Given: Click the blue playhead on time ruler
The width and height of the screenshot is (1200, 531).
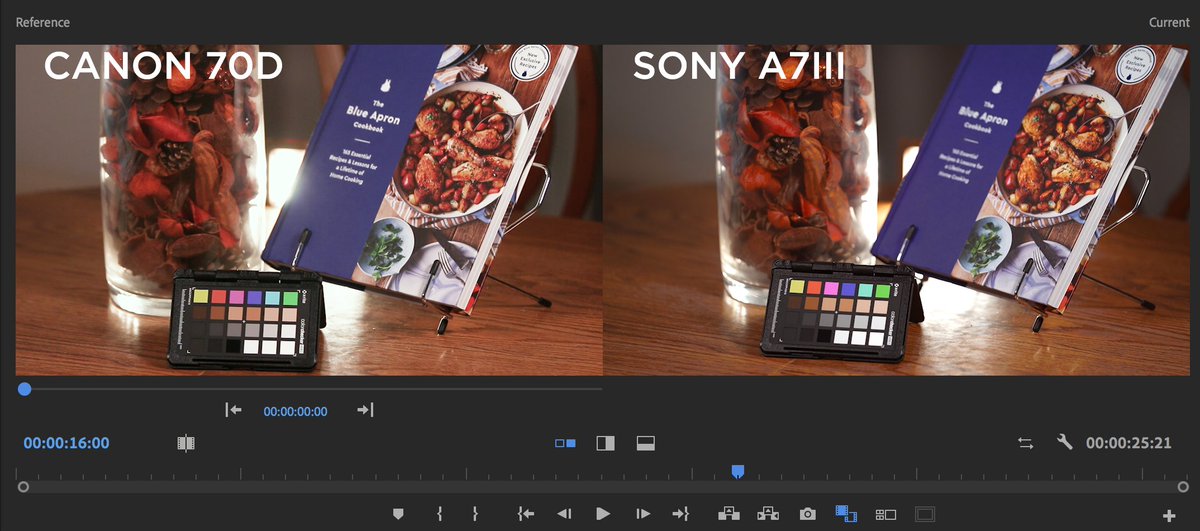Looking at the screenshot, I should pos(738,470).
